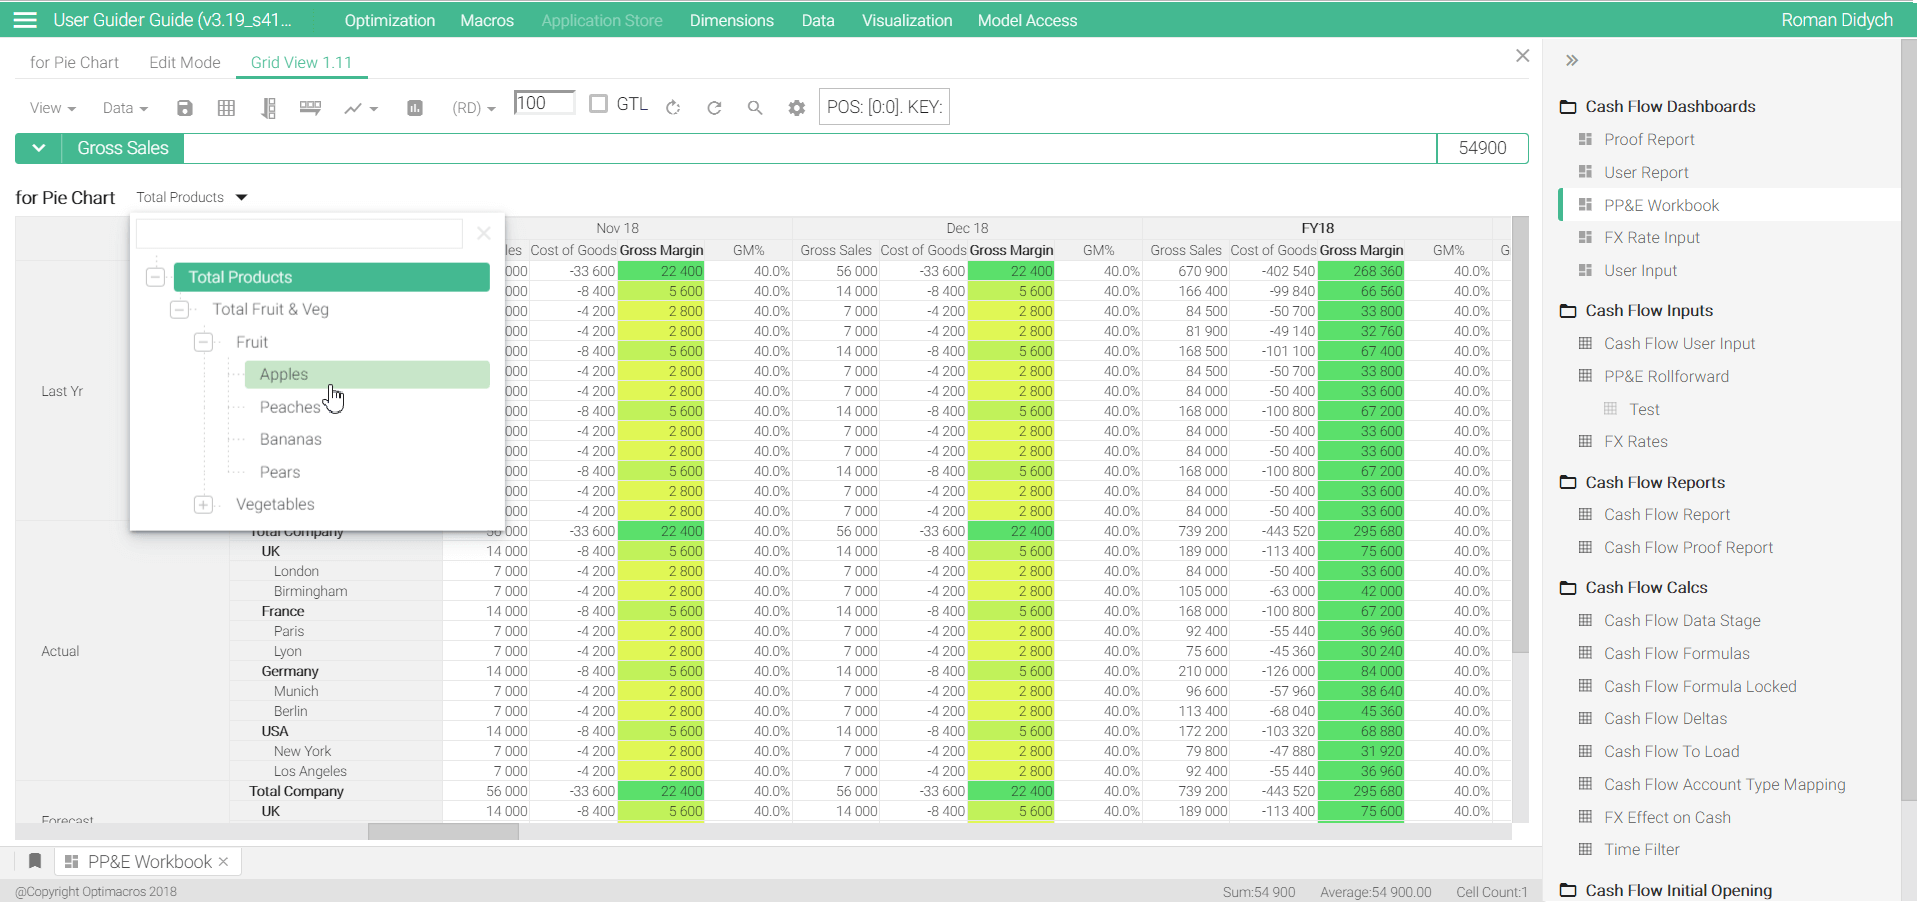Click the bar chart icon in the toolbar
The width and height of the screenshot is (1918, 902).
pyautogui.click(x=415, y=108)
